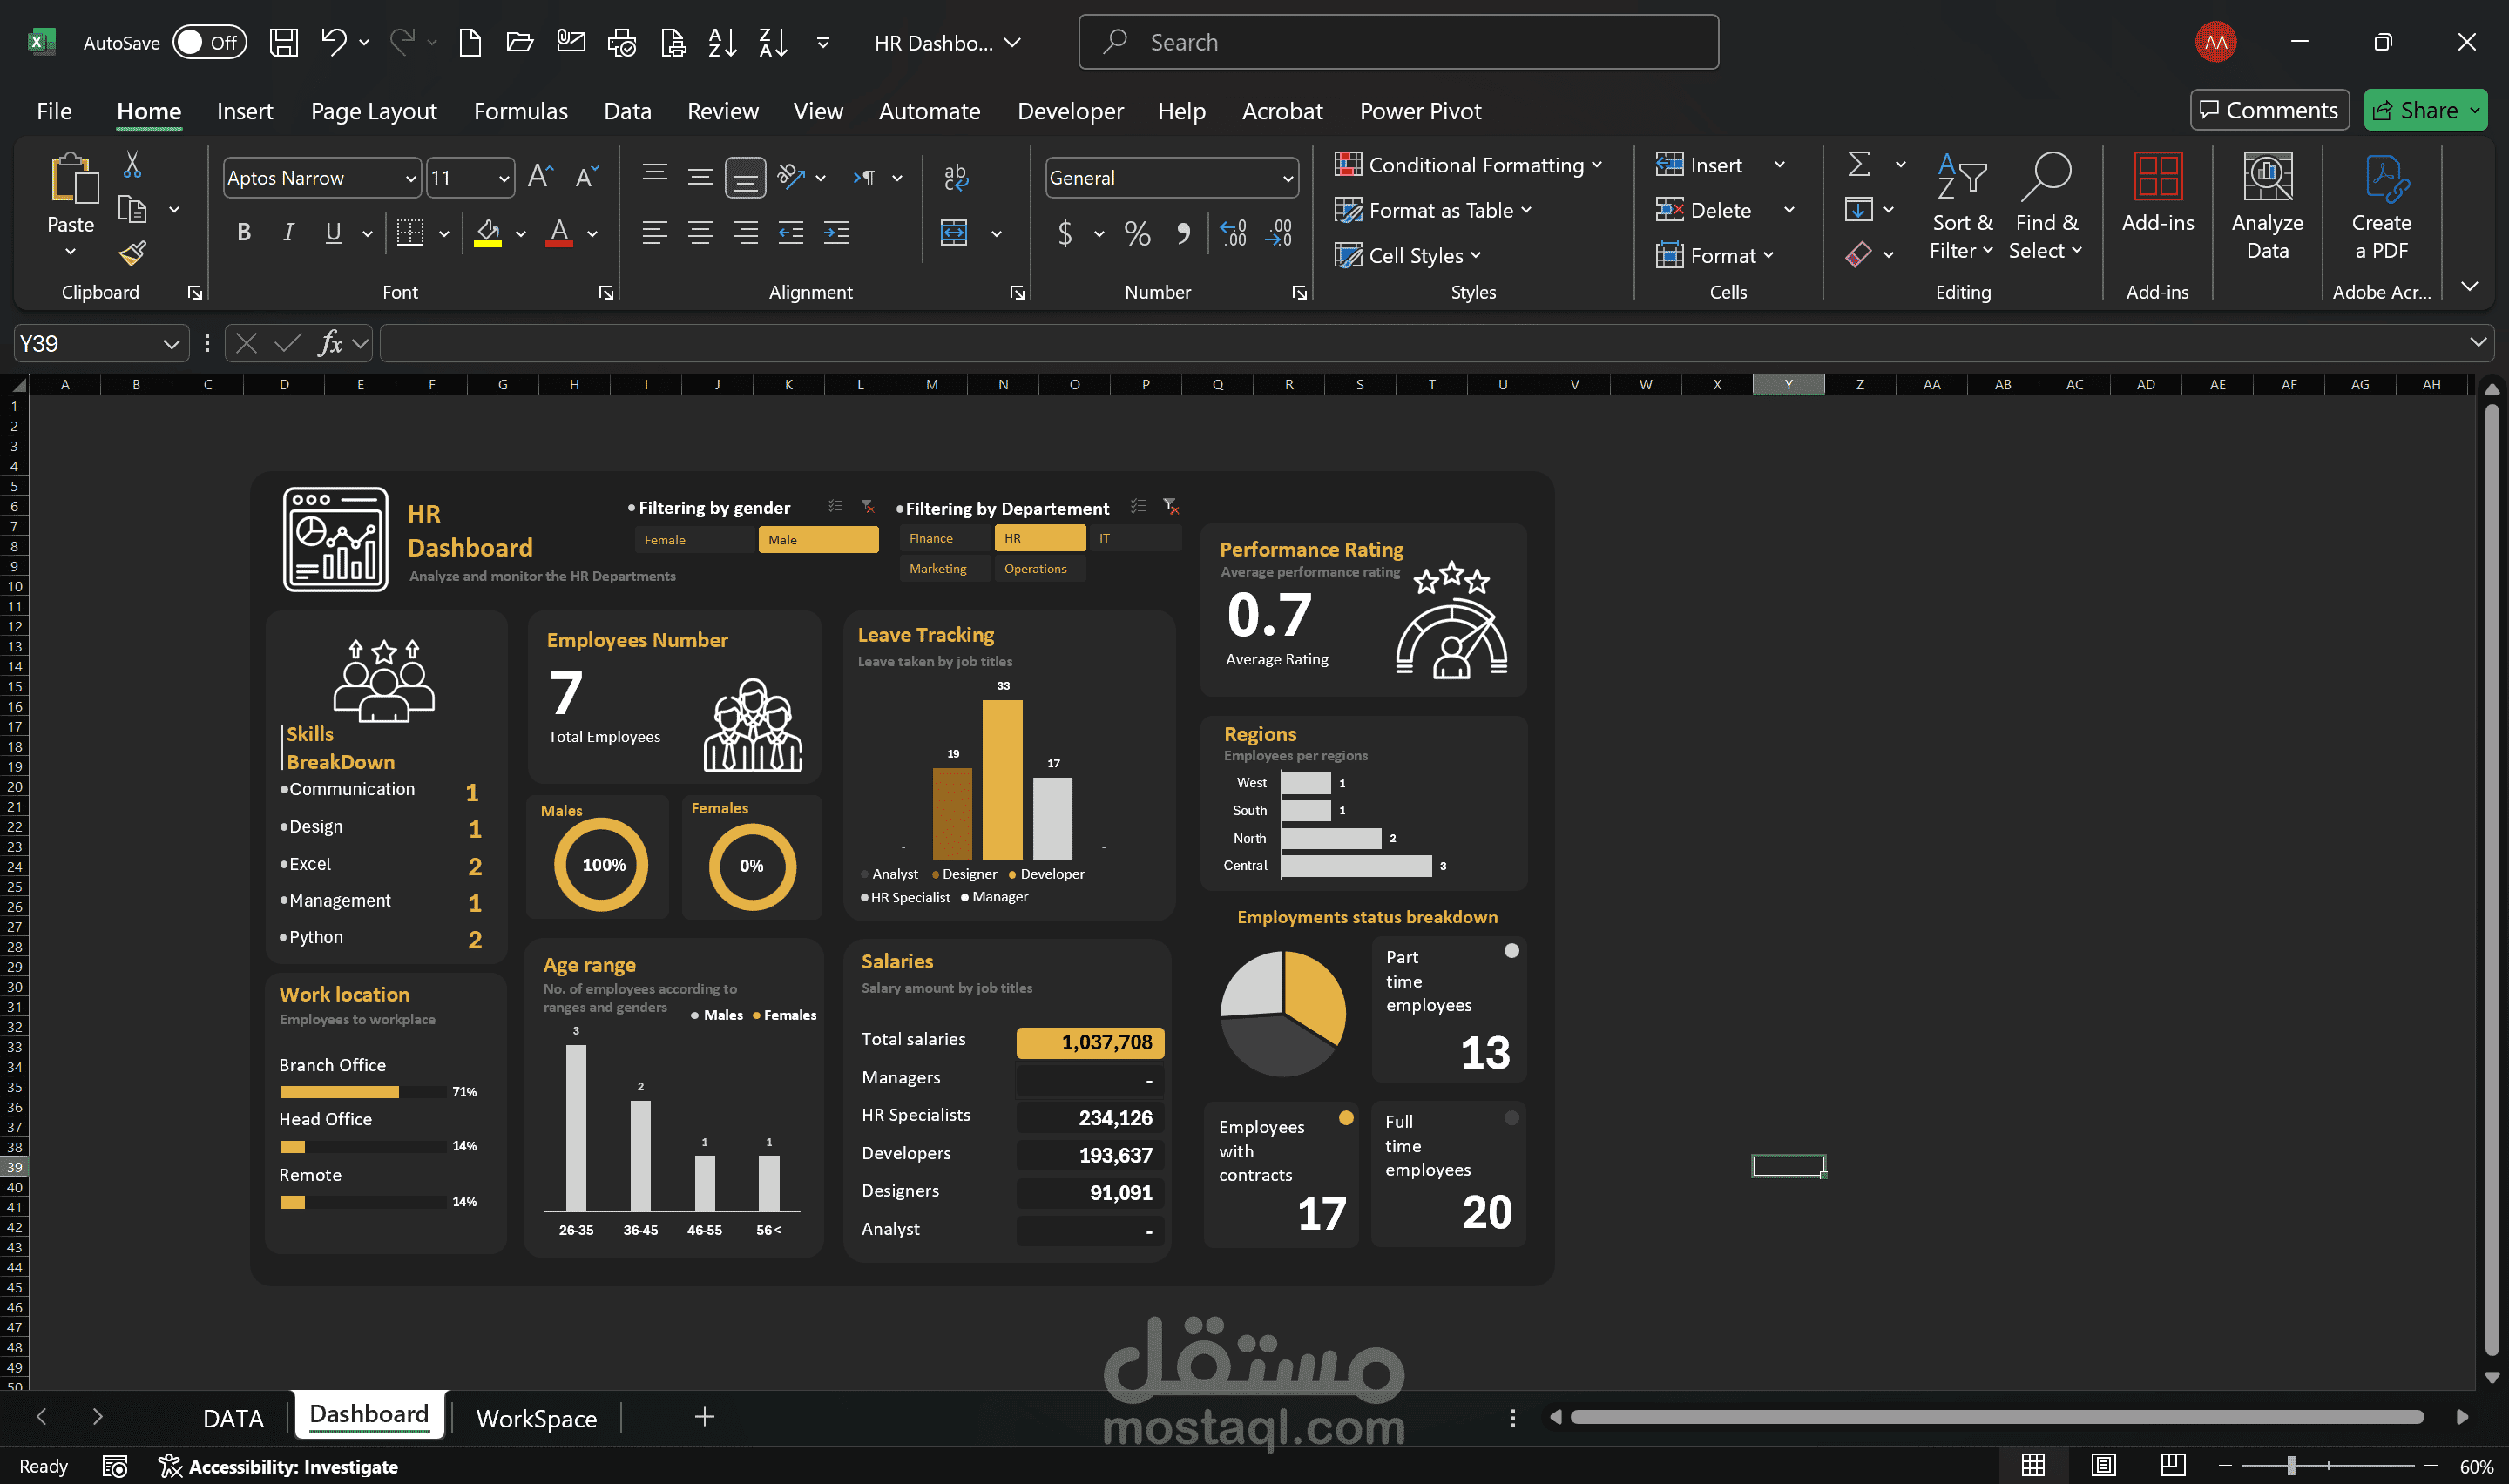Click the Comments button
2509x1484 pixels.
[2269, 110]
